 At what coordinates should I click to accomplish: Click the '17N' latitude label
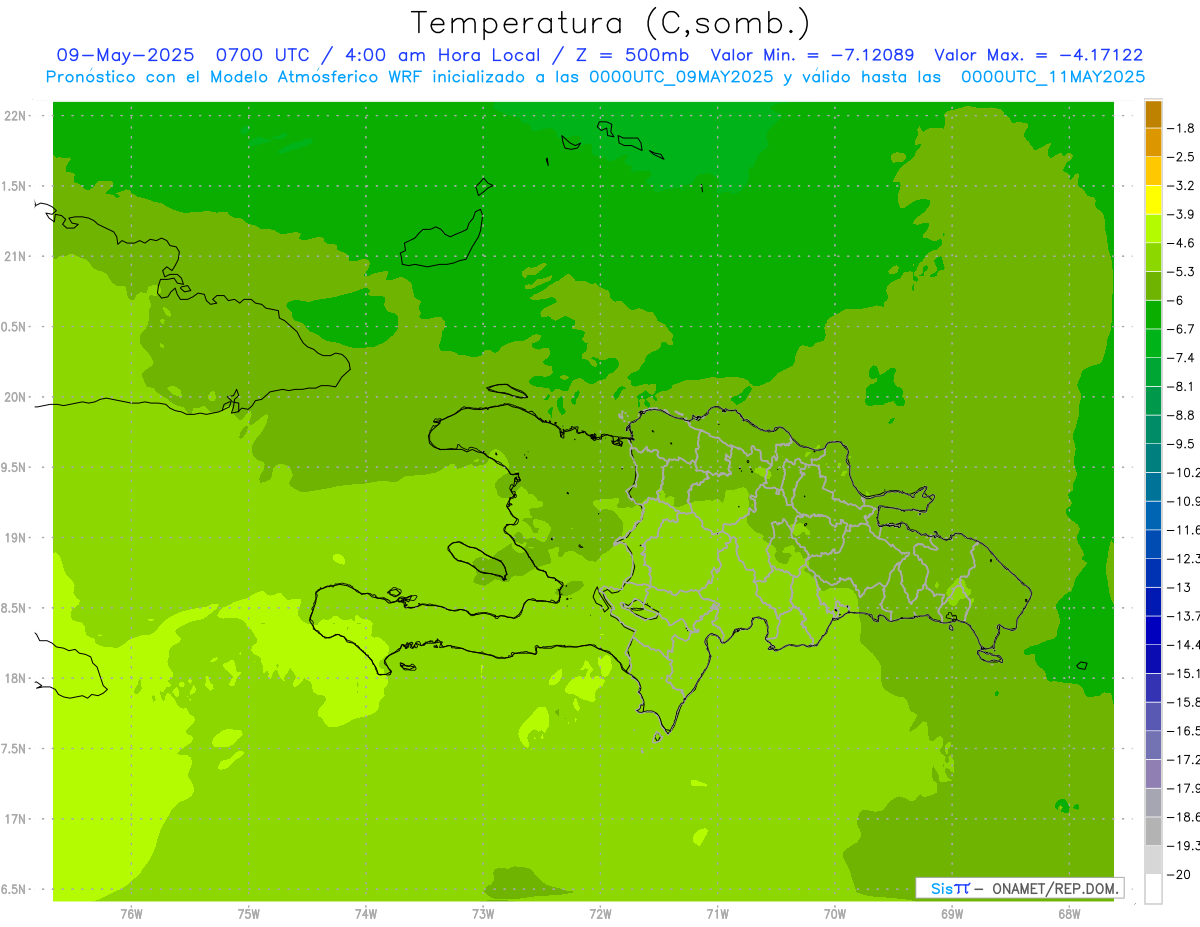point(16,819)
